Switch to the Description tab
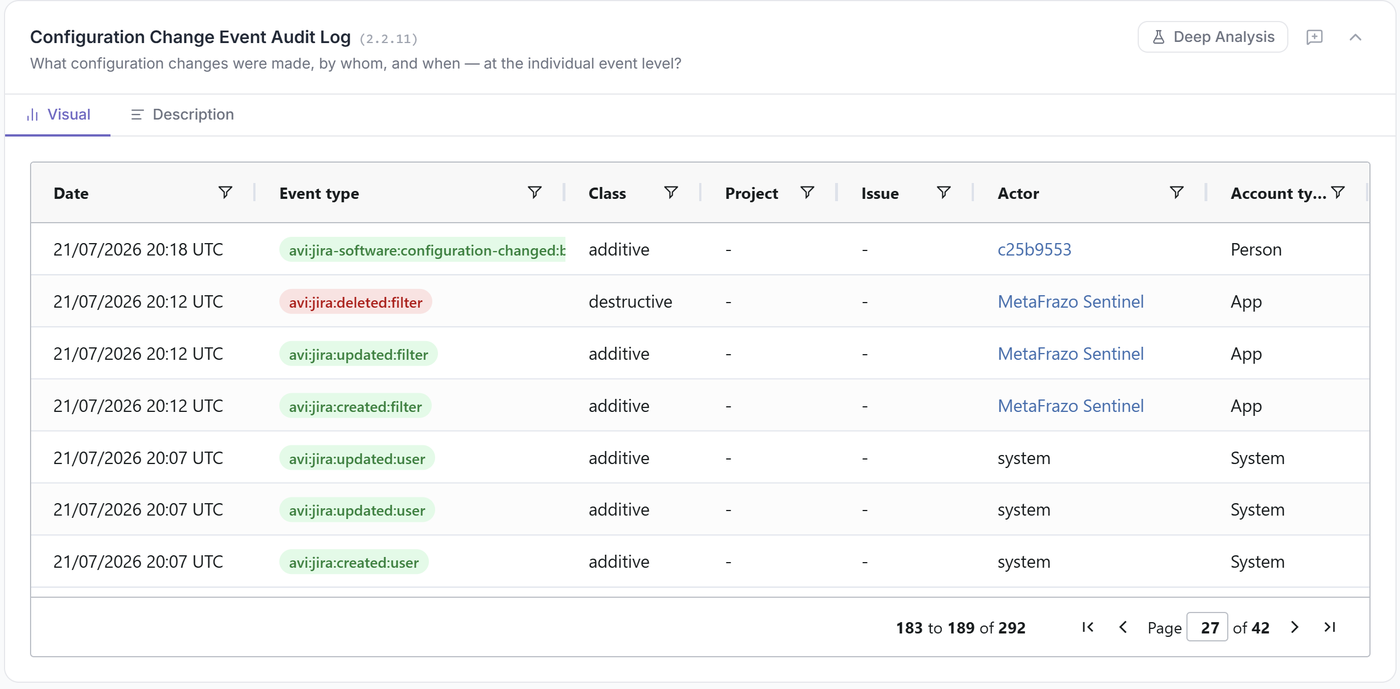This screenshot has height=689, width=1400. (182, 114)
